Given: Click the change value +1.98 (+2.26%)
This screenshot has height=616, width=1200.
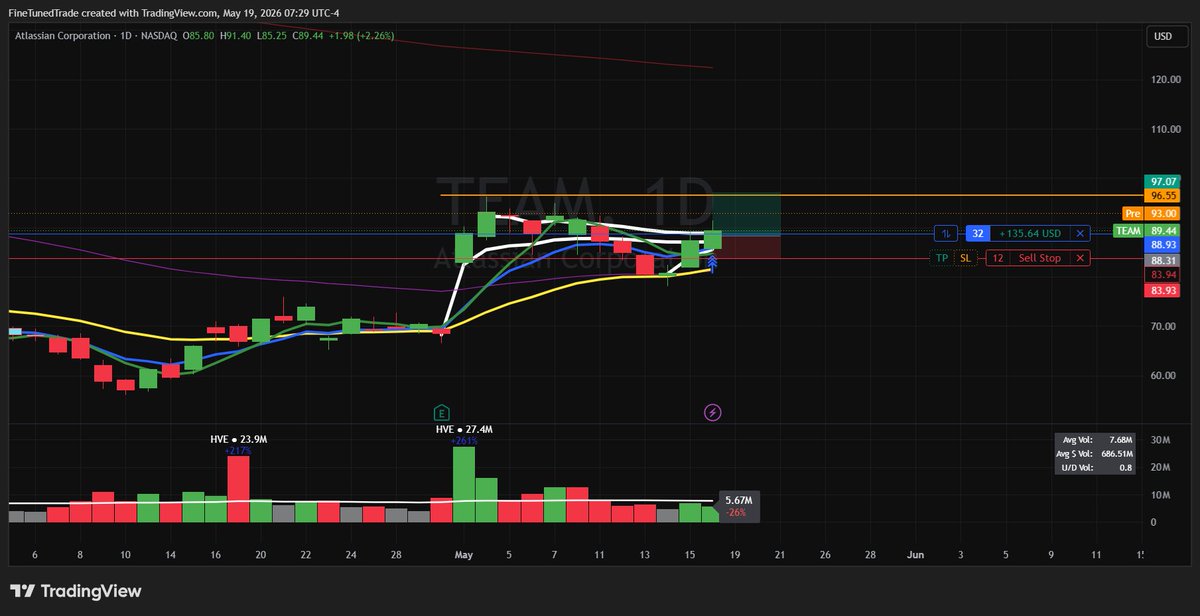Looking at the screenshot, I should pyautogui.click(x=360, y=36).
